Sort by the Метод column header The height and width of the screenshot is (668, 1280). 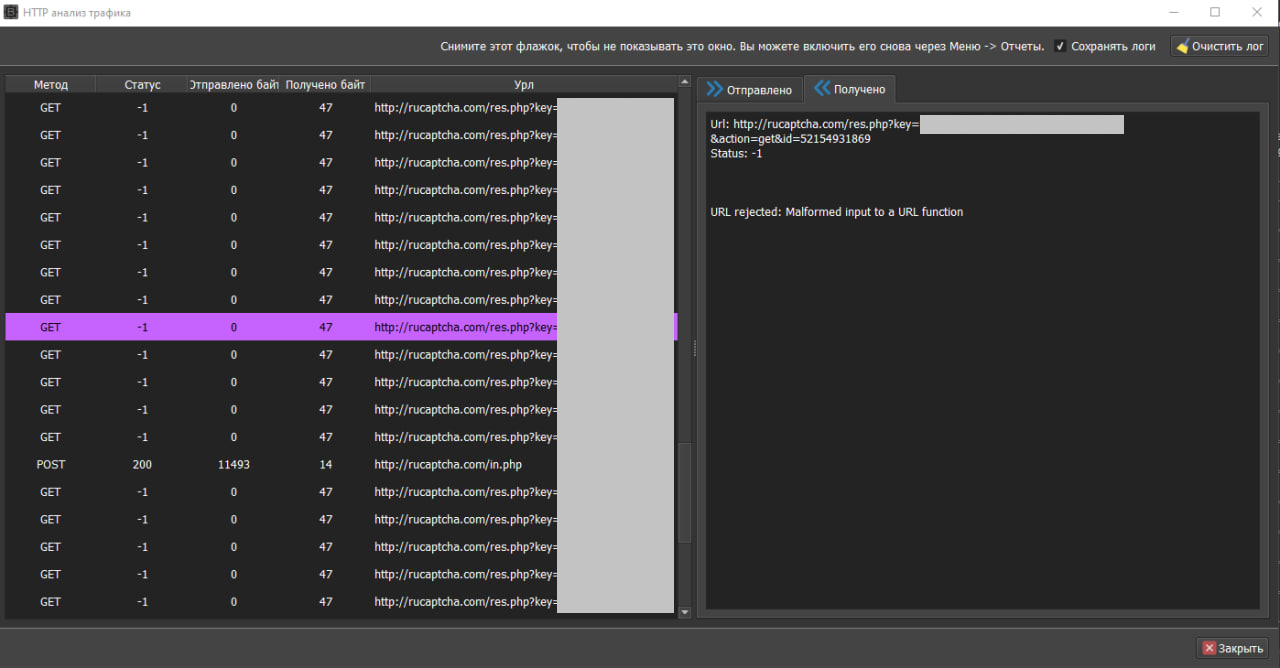tap(50, 85)
